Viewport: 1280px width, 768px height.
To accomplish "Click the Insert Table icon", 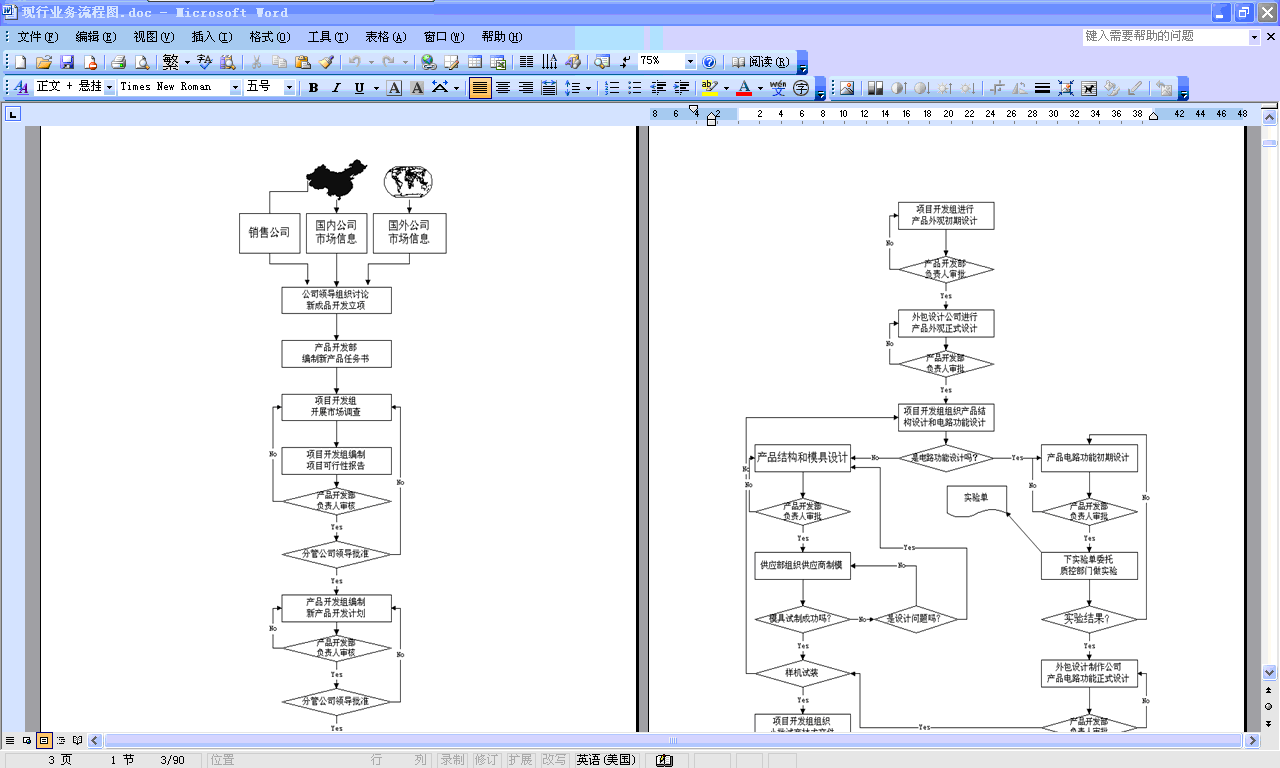I will click(x=476, y=62).
